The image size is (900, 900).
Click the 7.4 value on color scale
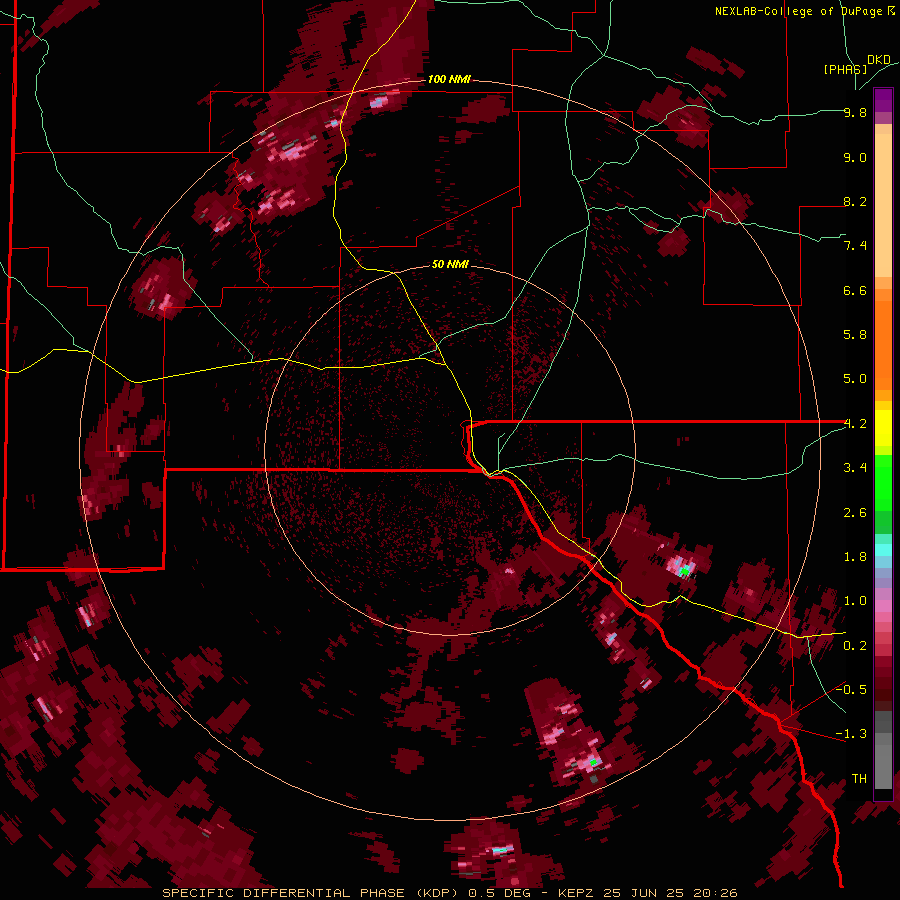(x=855, y=246)
